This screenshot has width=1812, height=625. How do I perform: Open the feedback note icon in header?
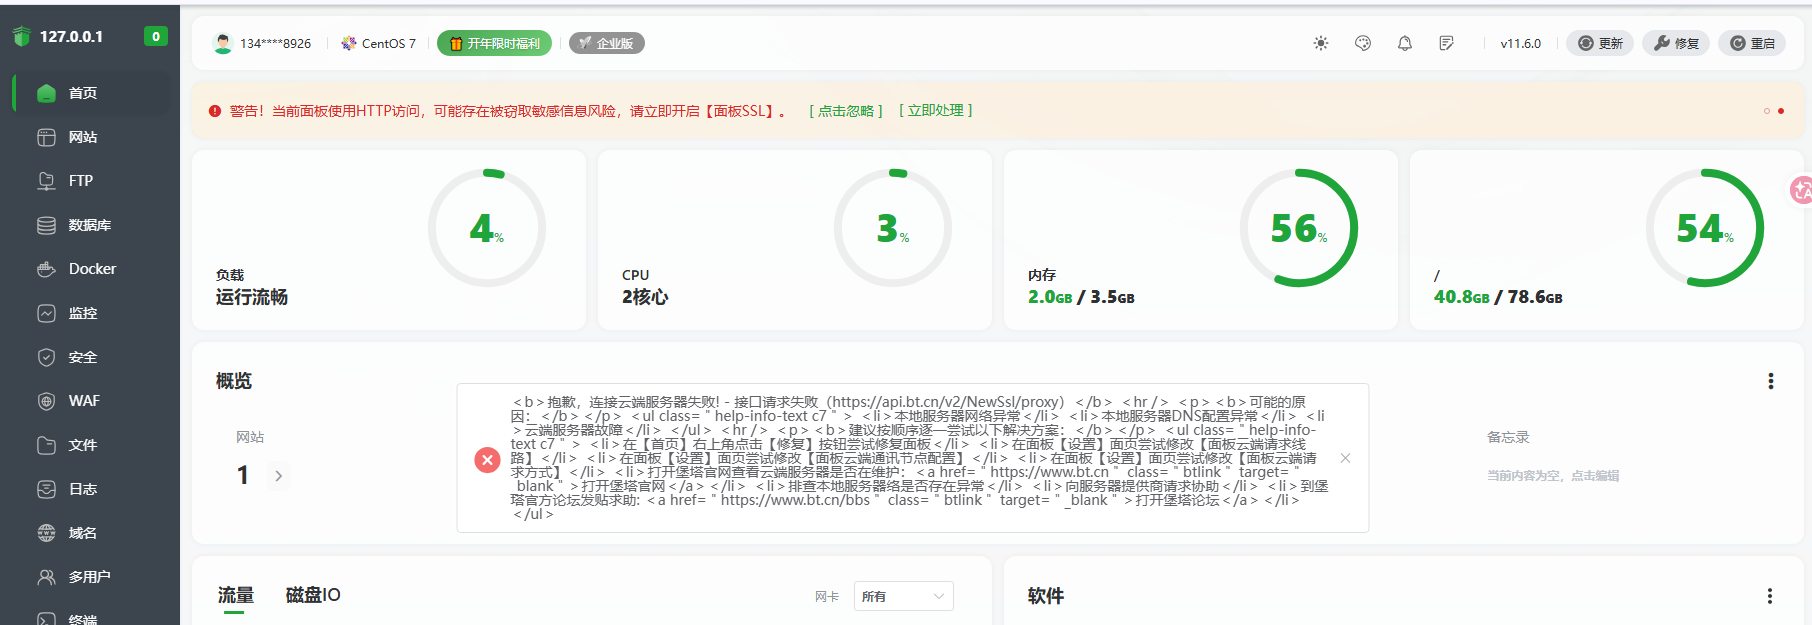(1447, 43)
